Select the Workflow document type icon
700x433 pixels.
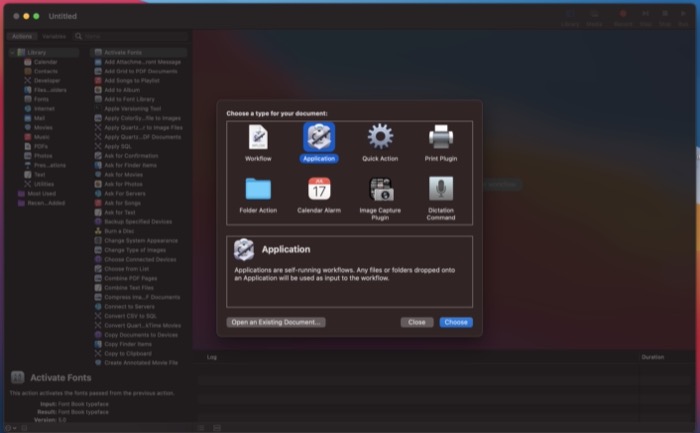click(x=258, y=137)
